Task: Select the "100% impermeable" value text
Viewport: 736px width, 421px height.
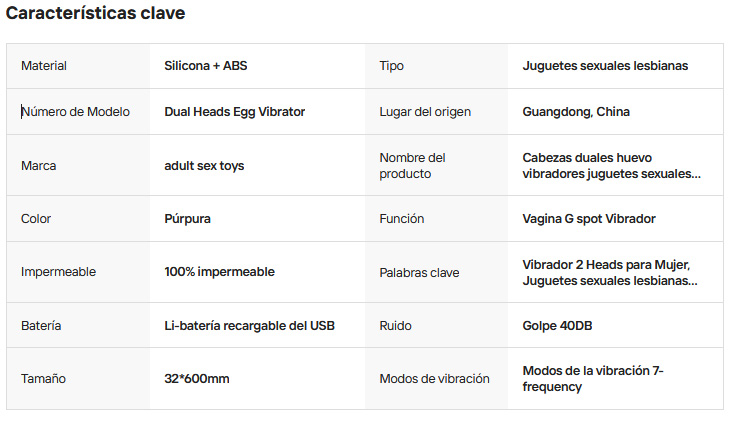Action: (219, 272)
